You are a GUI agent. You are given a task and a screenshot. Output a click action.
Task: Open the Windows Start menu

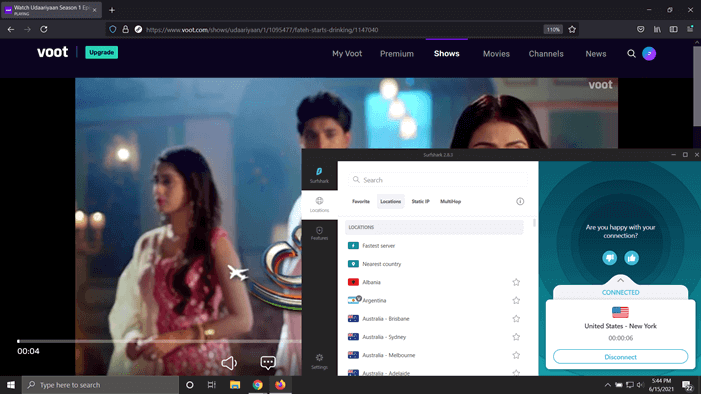(x=11, y=385)
